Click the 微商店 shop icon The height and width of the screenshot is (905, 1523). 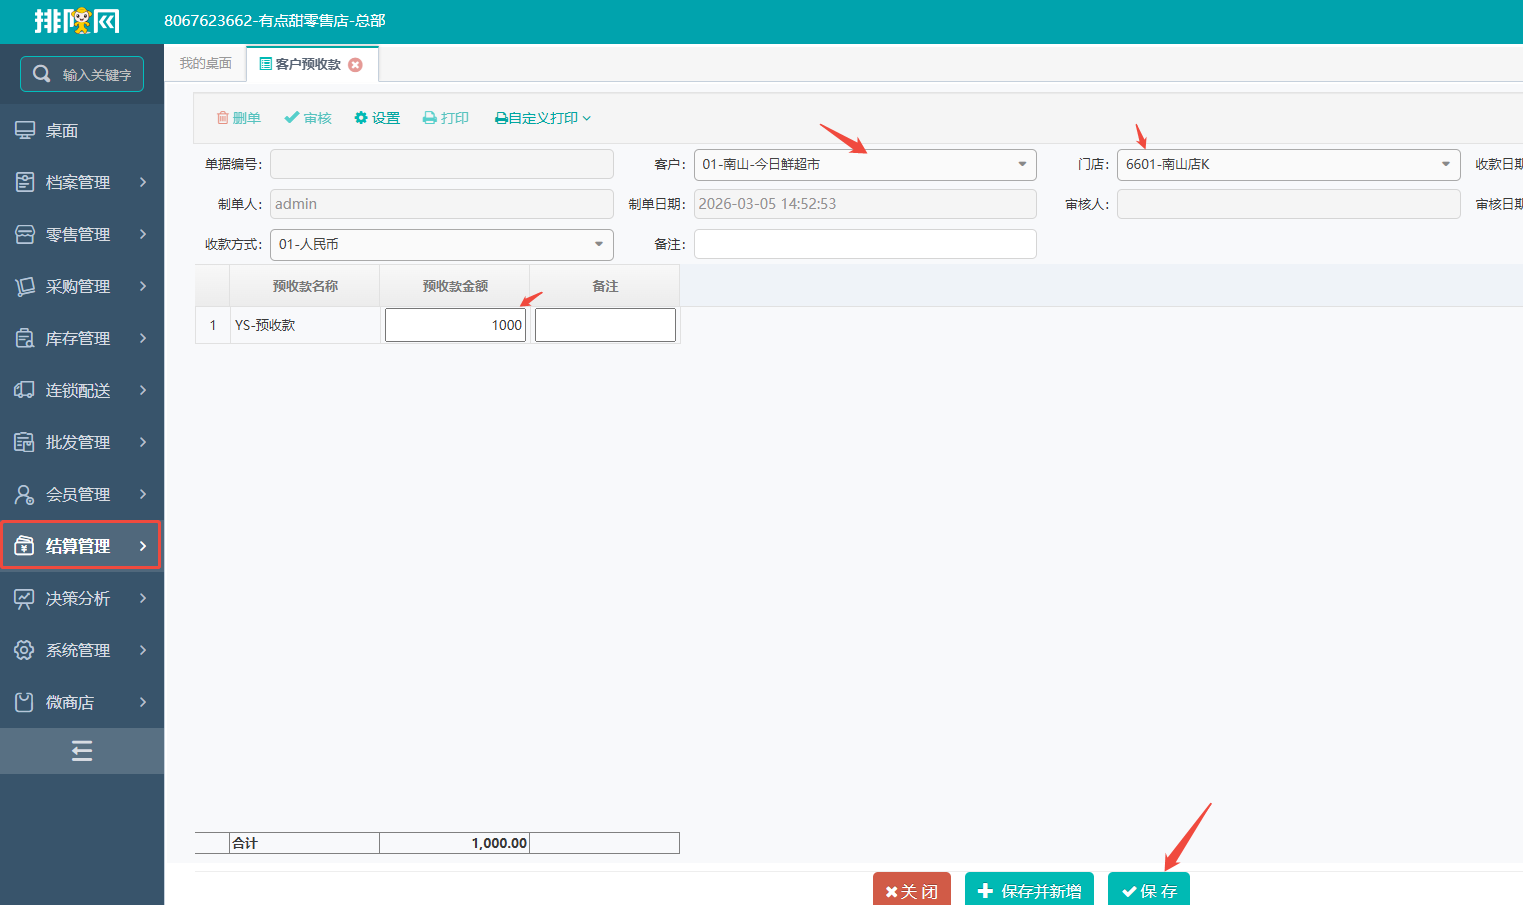tap(25, 702)
